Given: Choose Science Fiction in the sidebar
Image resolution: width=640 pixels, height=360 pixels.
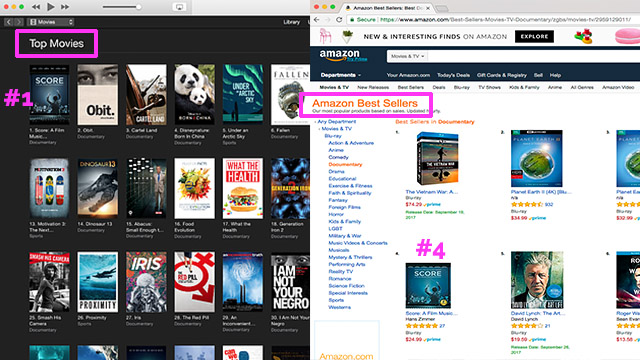Looking at the screenshot, I should [347, 286].
